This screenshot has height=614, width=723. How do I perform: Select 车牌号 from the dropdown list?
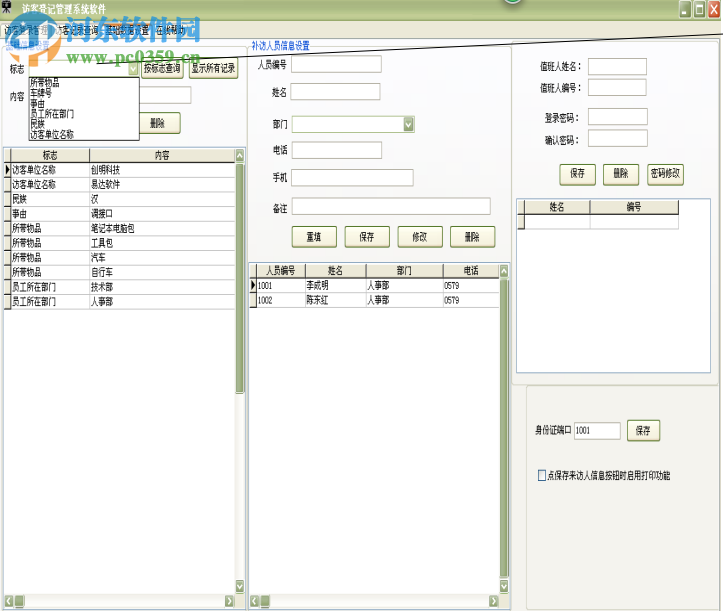[45, 93]
